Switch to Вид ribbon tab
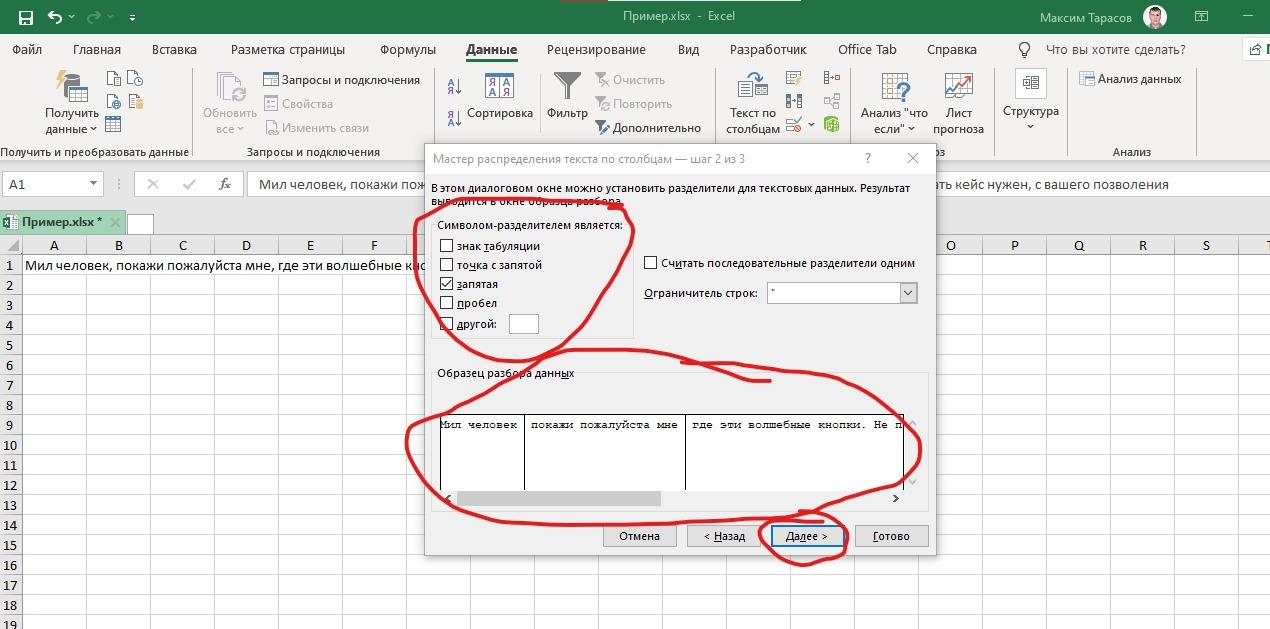Screen dimensions: 1270x629 688,50
